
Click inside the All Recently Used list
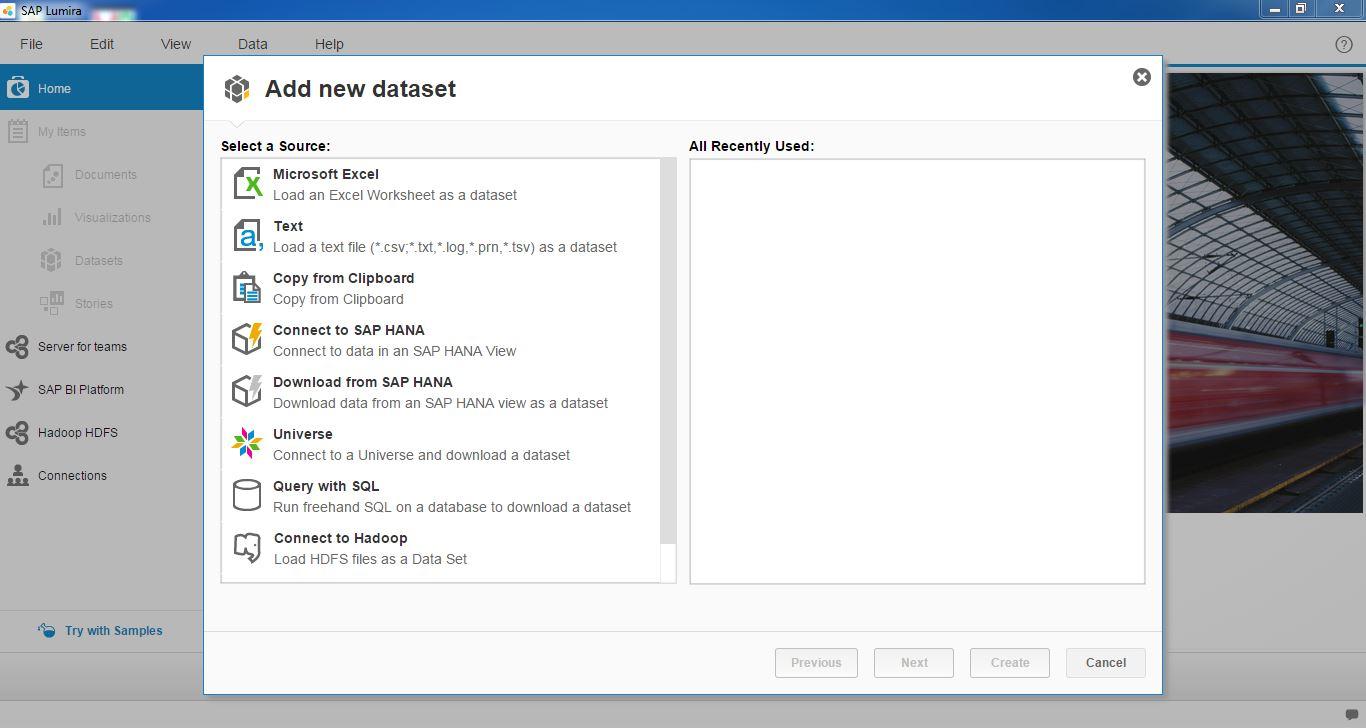tap(917, 371)
